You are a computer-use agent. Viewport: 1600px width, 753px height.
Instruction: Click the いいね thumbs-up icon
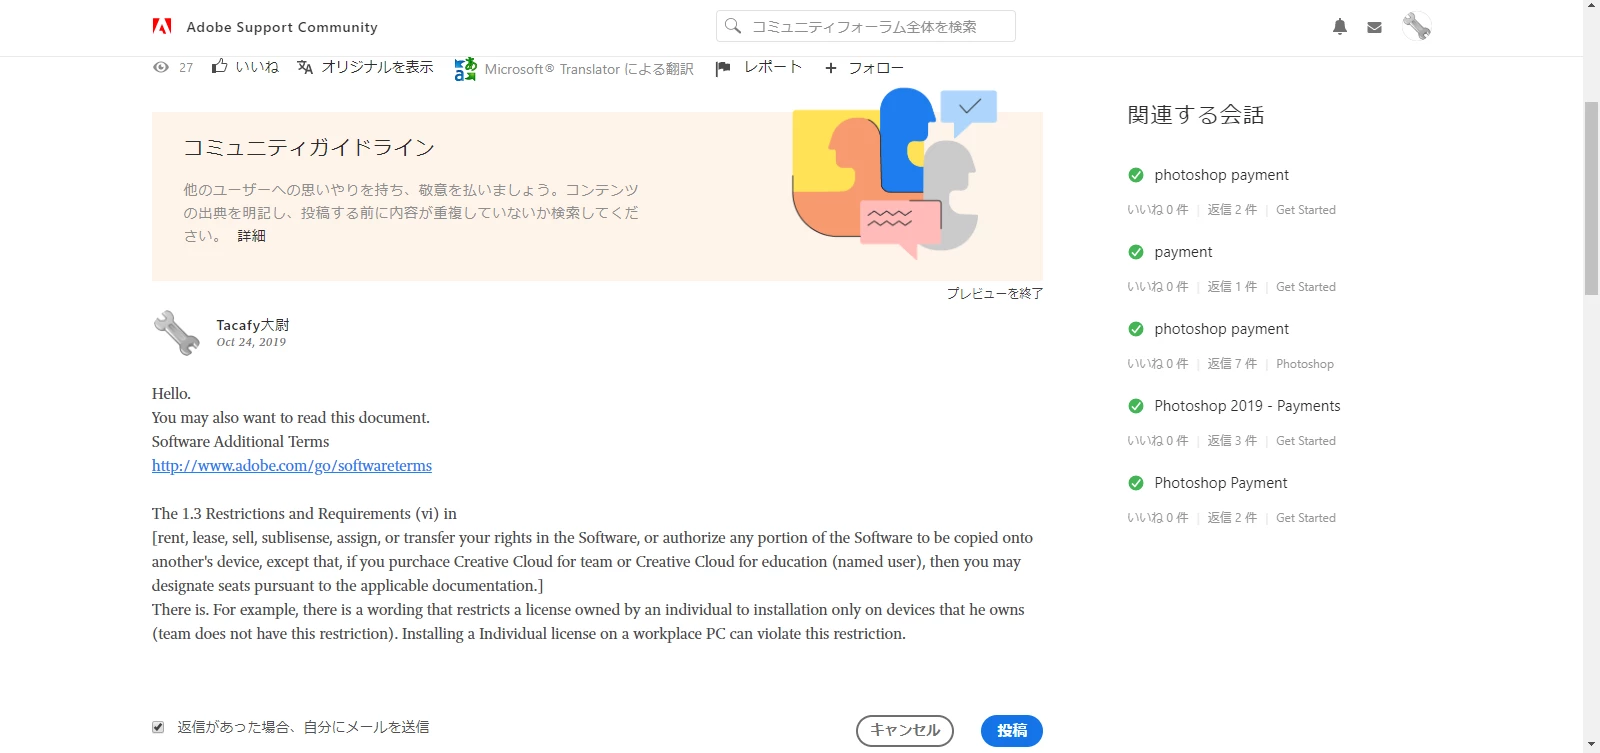(x=220, y=66)
